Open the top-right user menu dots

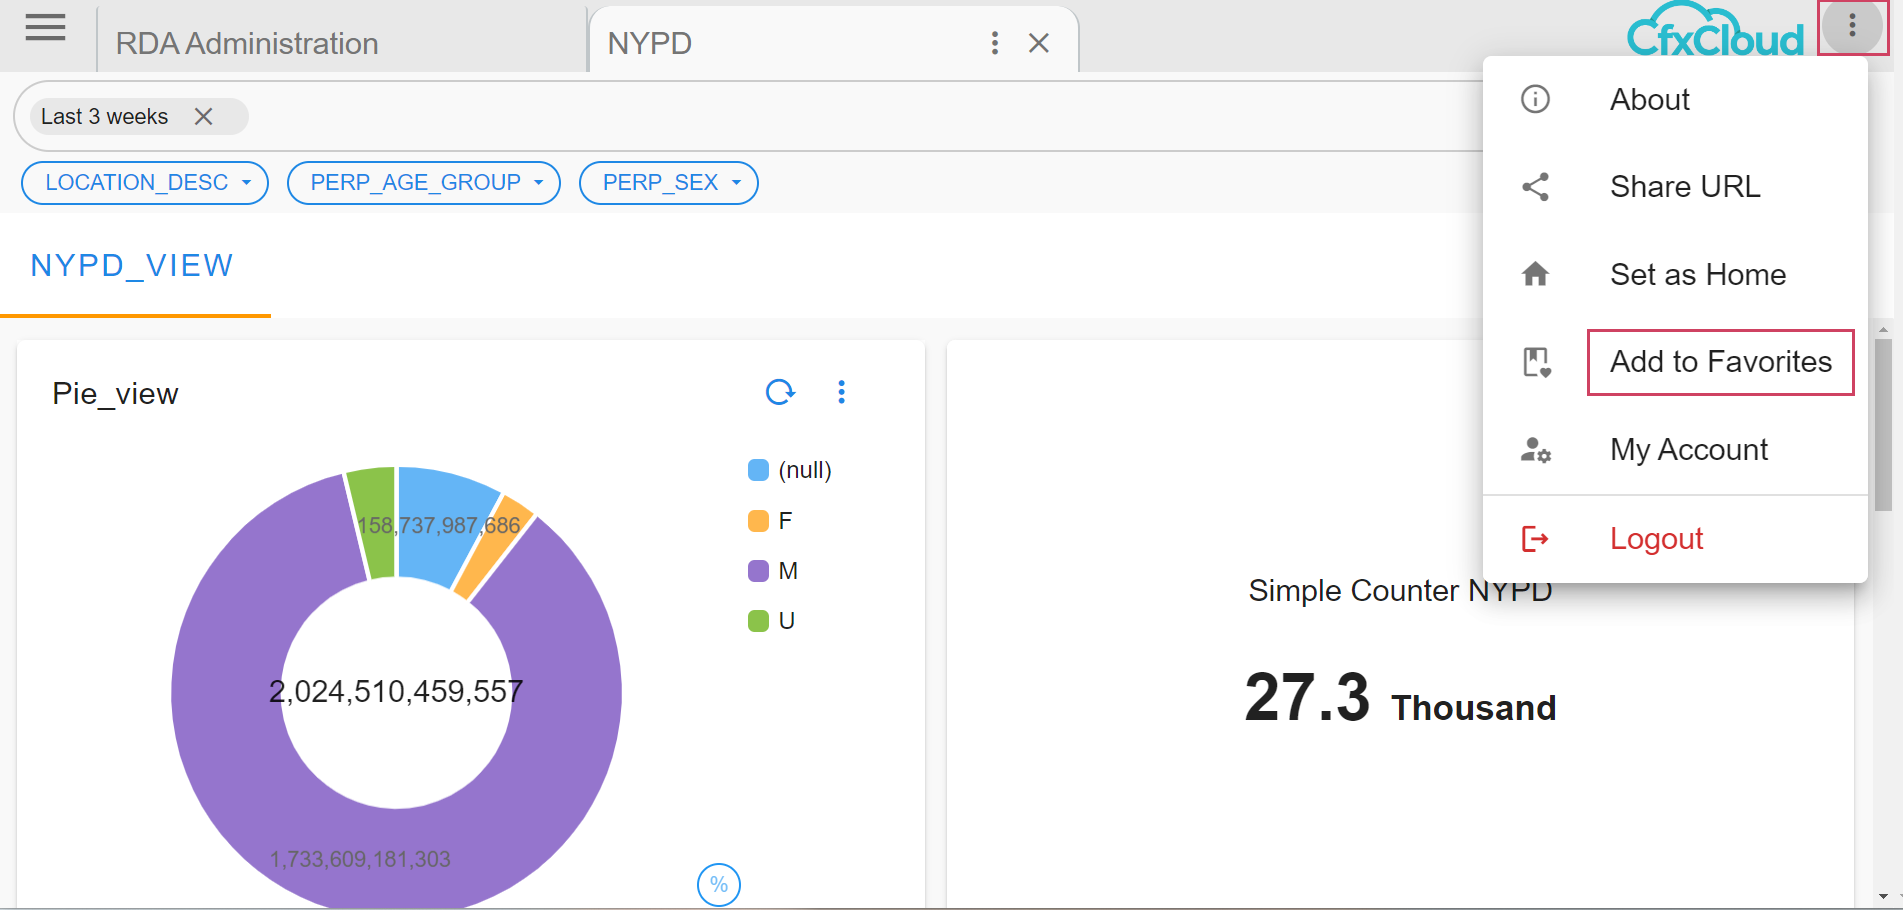1852,26
